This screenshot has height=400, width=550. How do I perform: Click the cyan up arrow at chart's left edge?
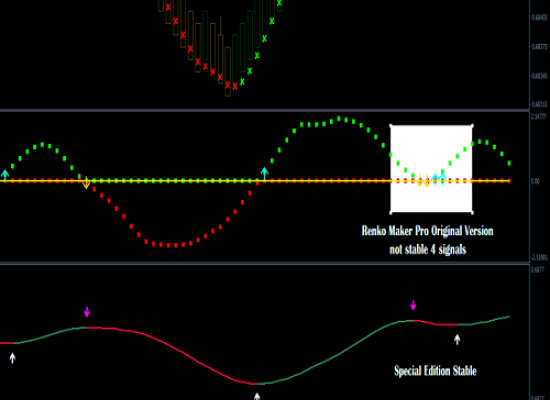pyautogui.click(x=5, y=174)
